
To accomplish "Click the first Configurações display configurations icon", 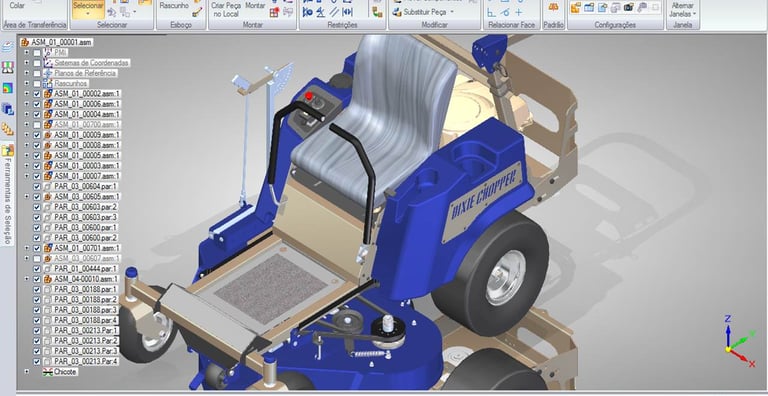I will coord(576,7).
